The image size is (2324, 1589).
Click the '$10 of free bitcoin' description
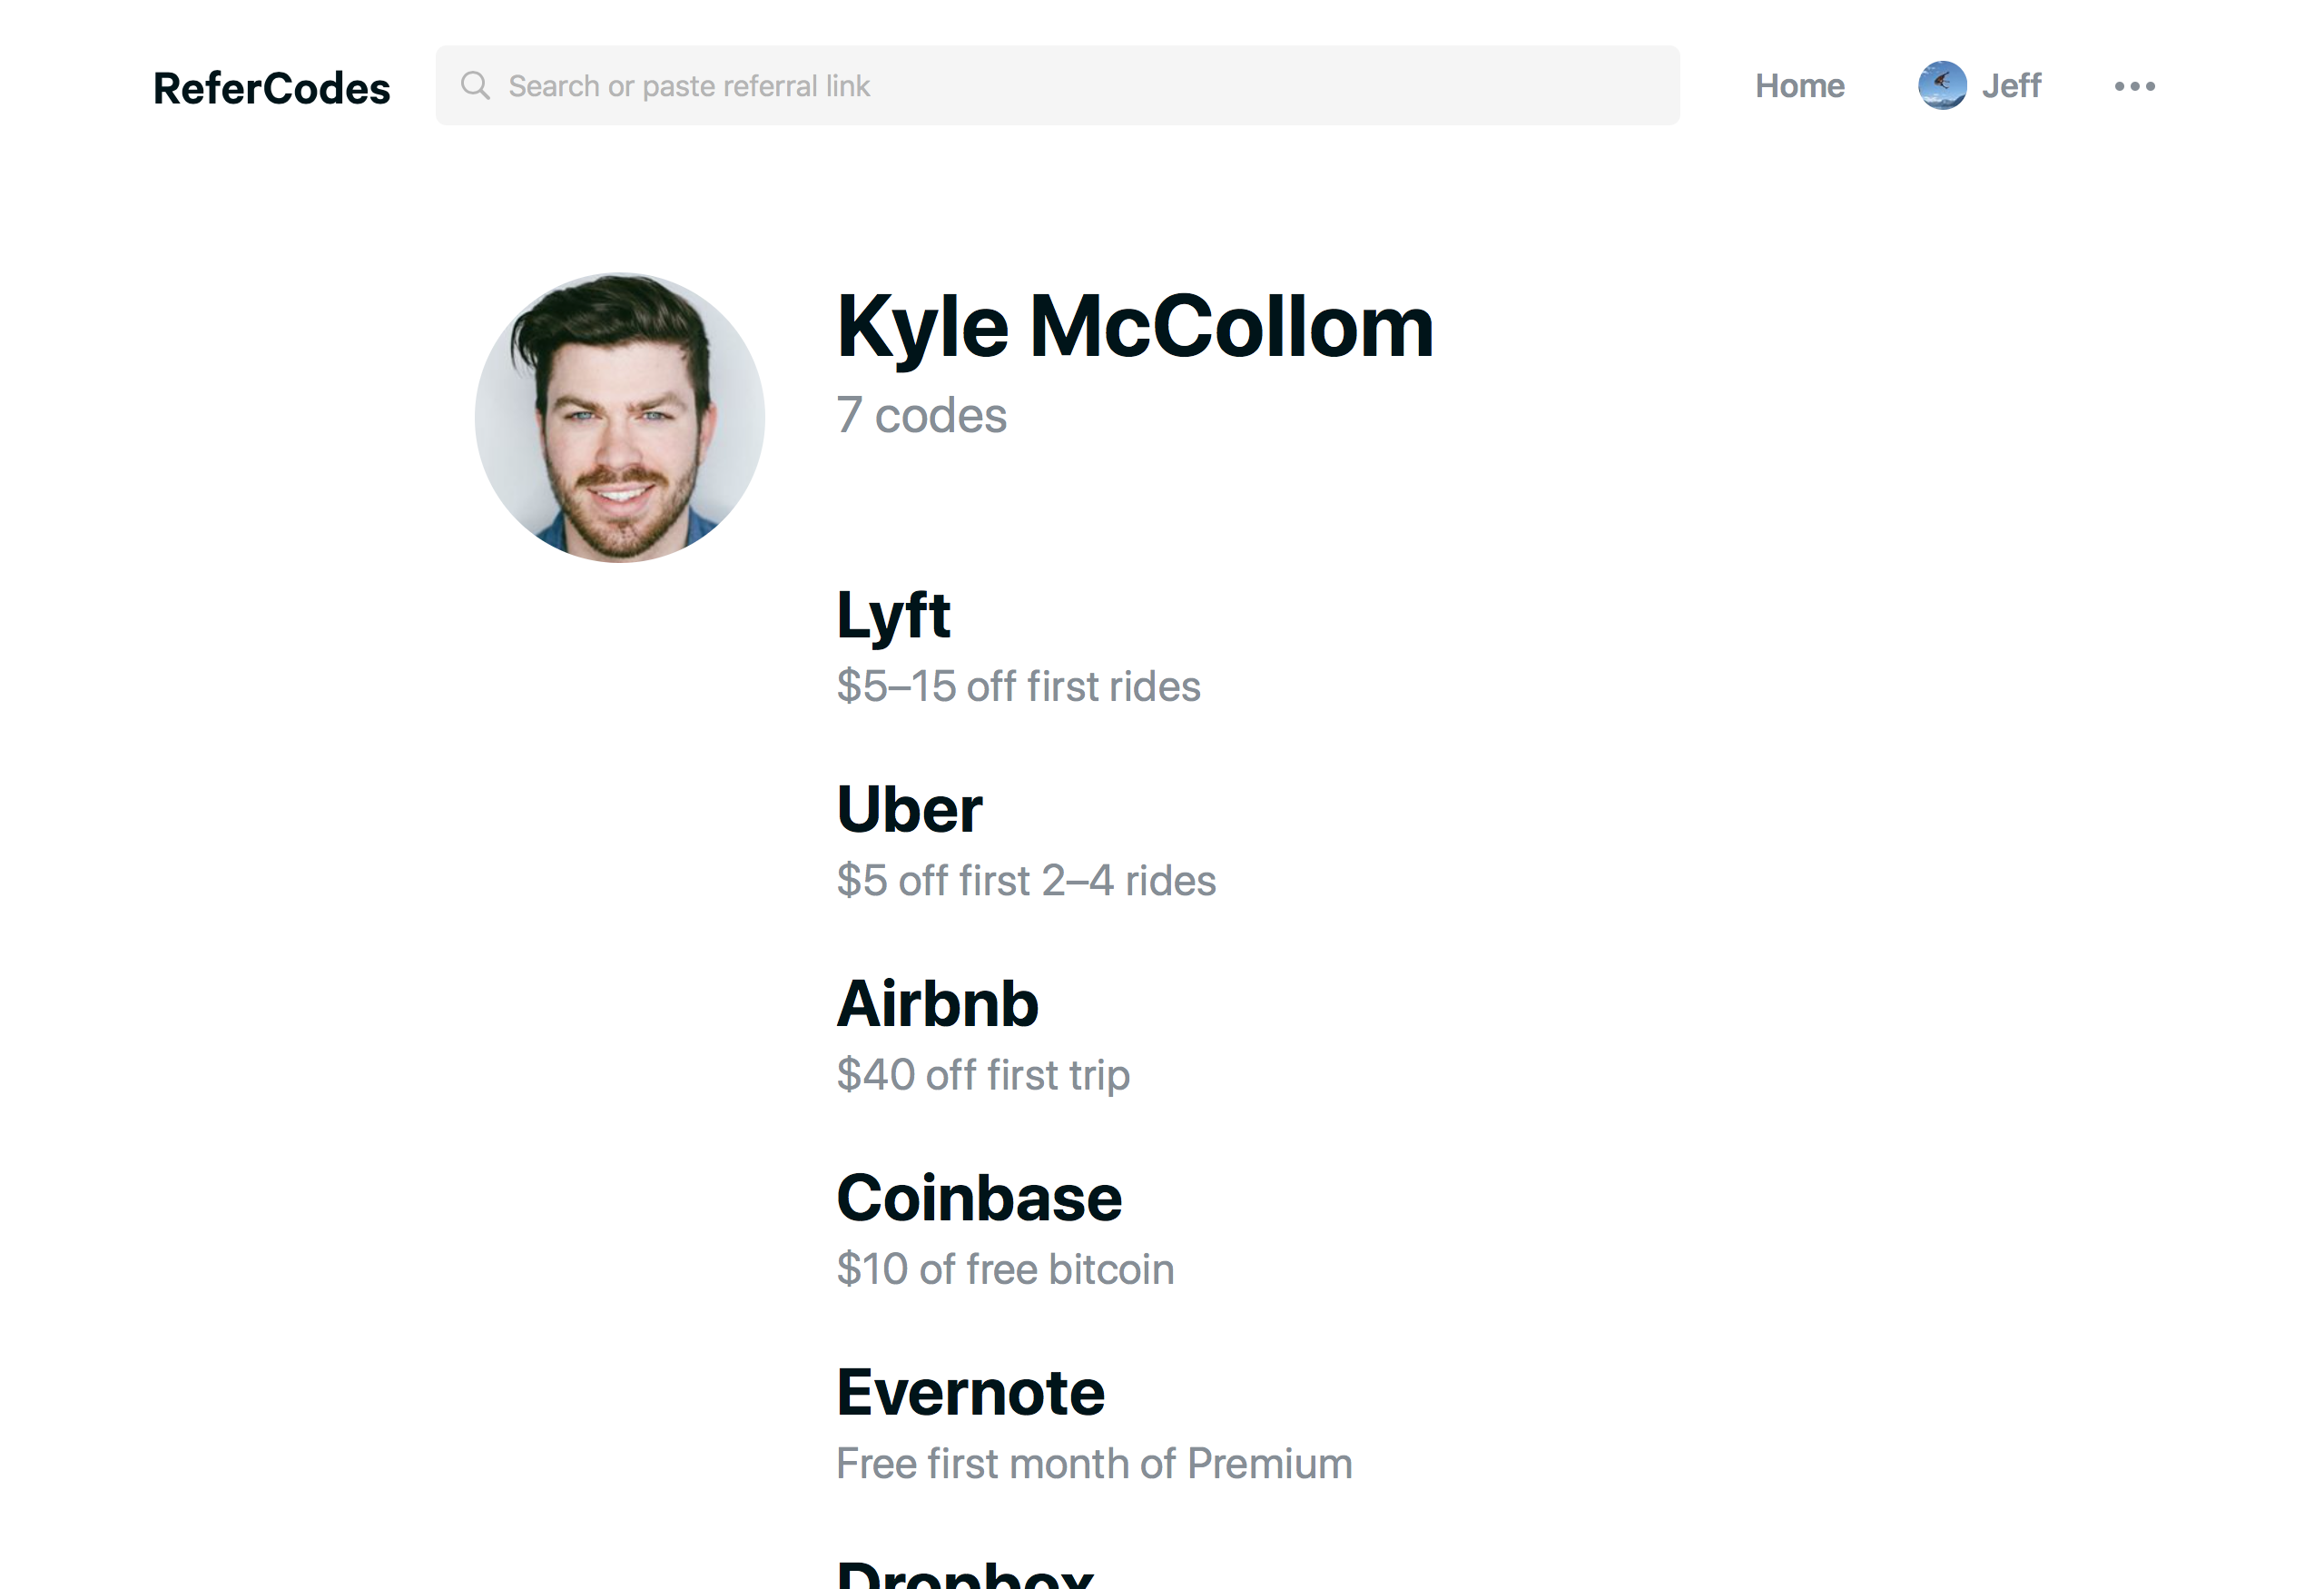pos(1005,1269)
